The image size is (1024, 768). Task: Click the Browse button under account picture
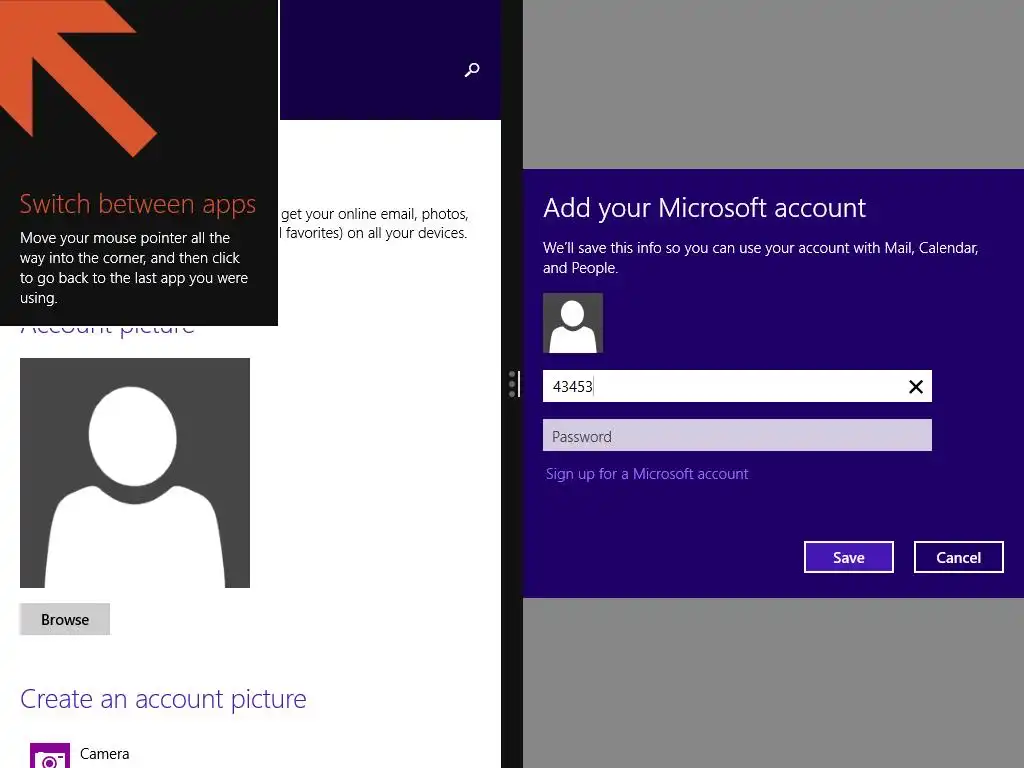[65, 619]
